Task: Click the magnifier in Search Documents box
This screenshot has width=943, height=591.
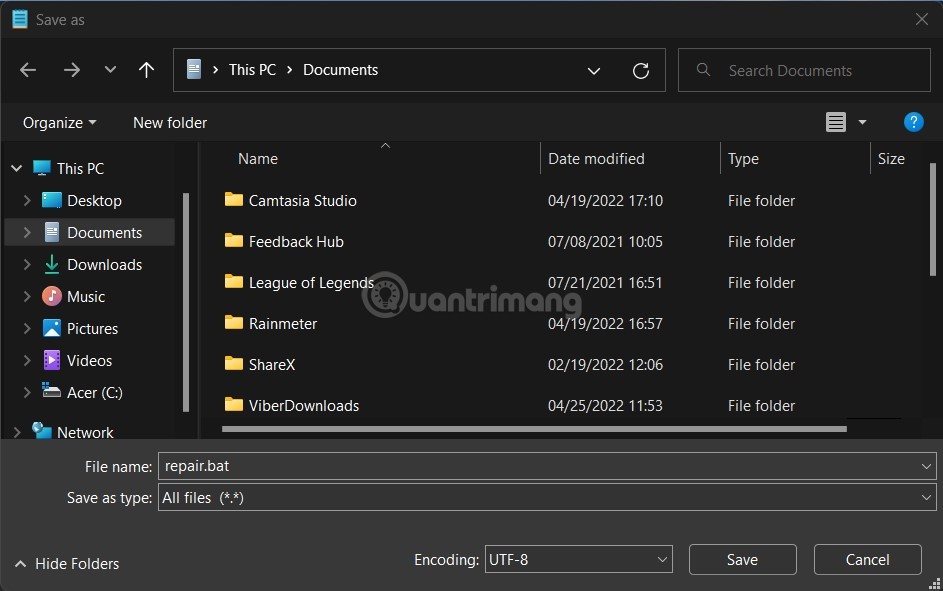Action: click(x=703, y=70)
